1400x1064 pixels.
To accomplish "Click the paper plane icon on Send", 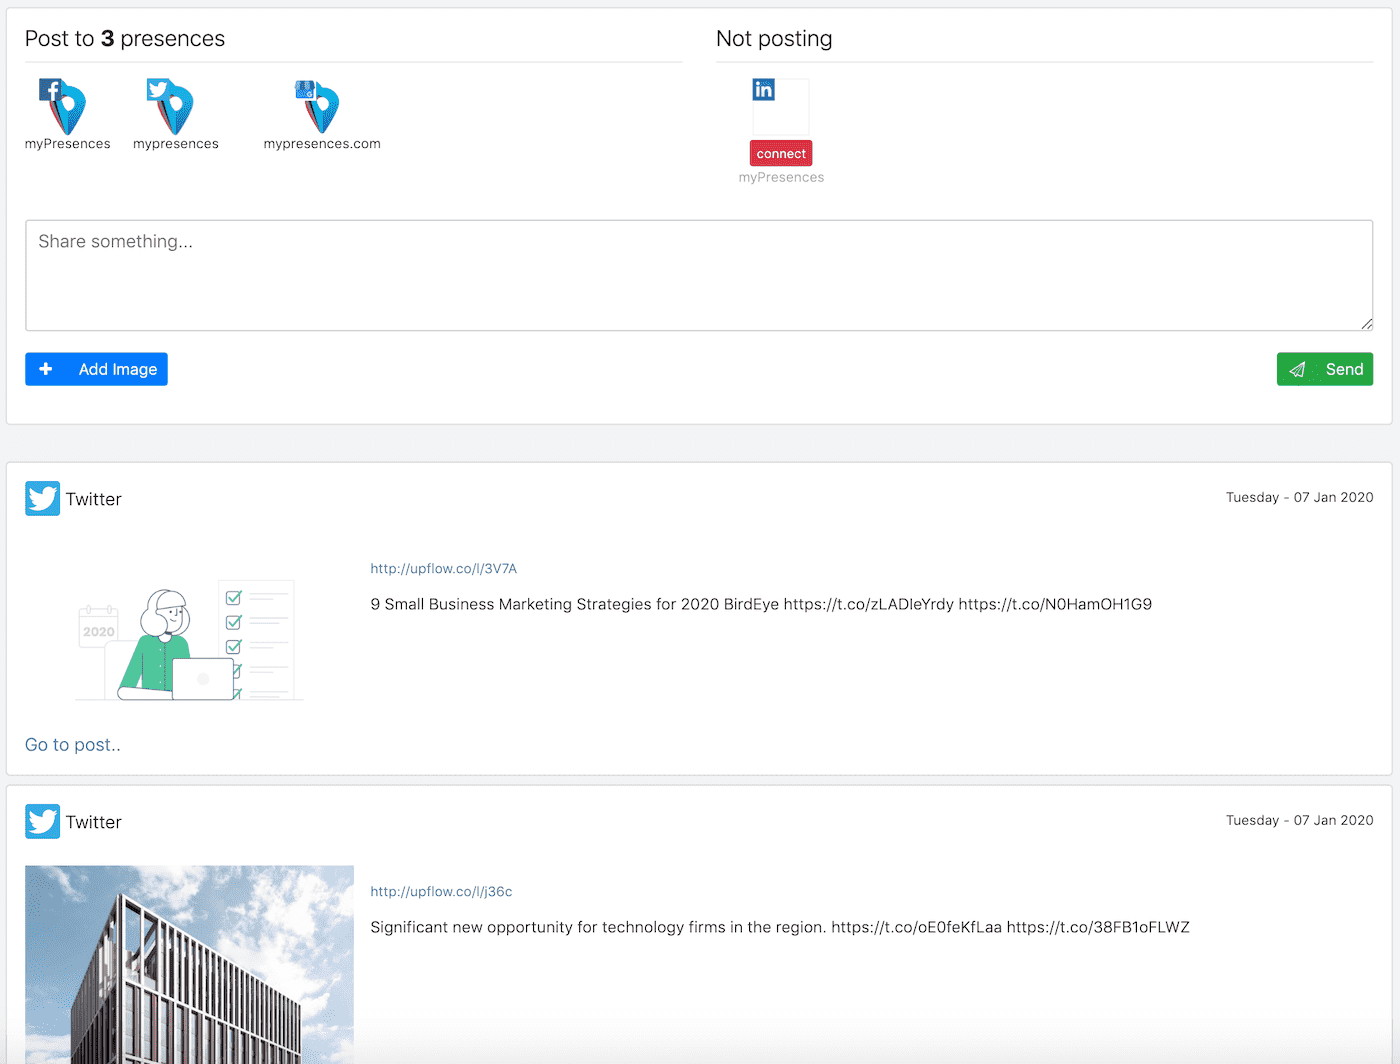I will [1297, 370].
